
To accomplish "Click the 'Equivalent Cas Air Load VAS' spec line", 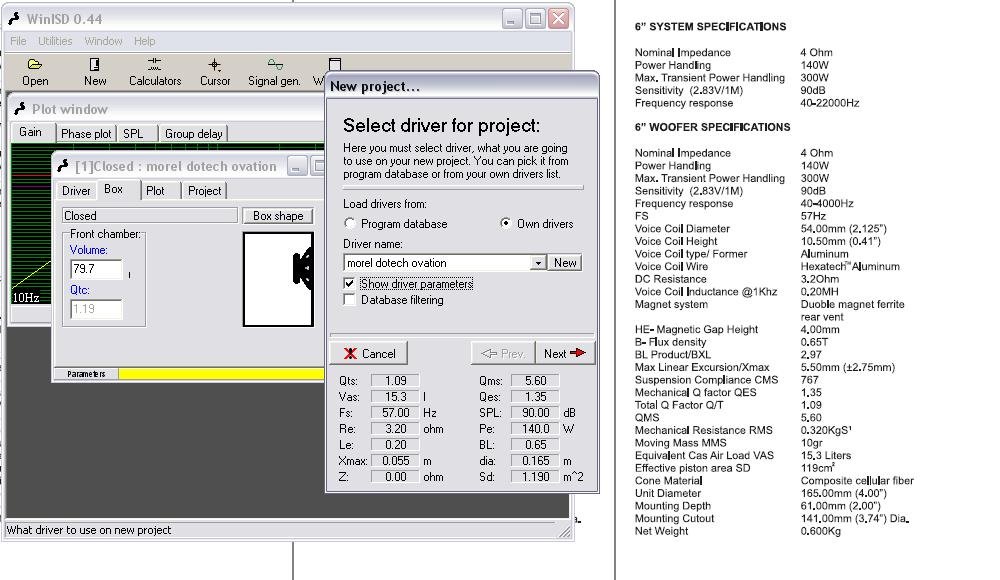I will 704,456.
